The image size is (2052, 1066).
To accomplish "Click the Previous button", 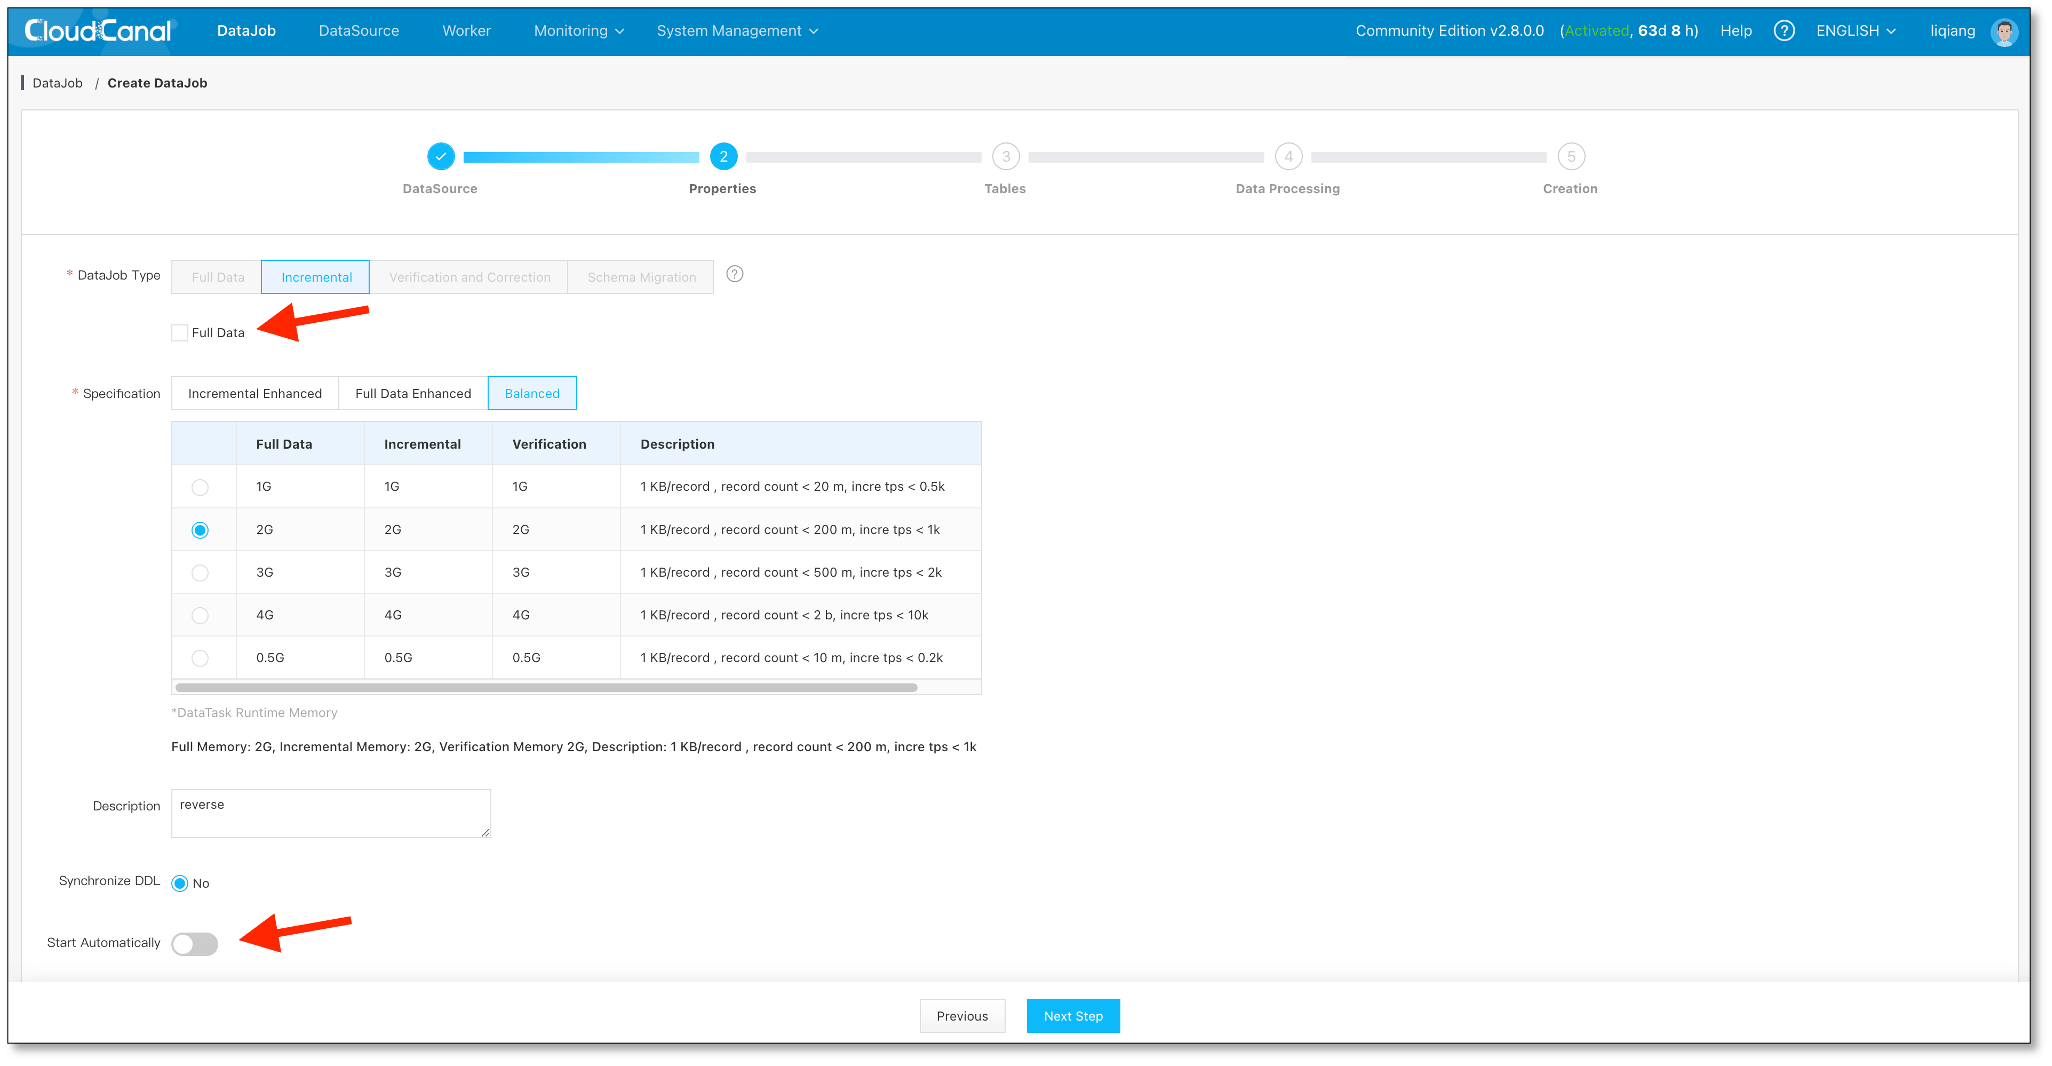I will (x=962, y=1016).
